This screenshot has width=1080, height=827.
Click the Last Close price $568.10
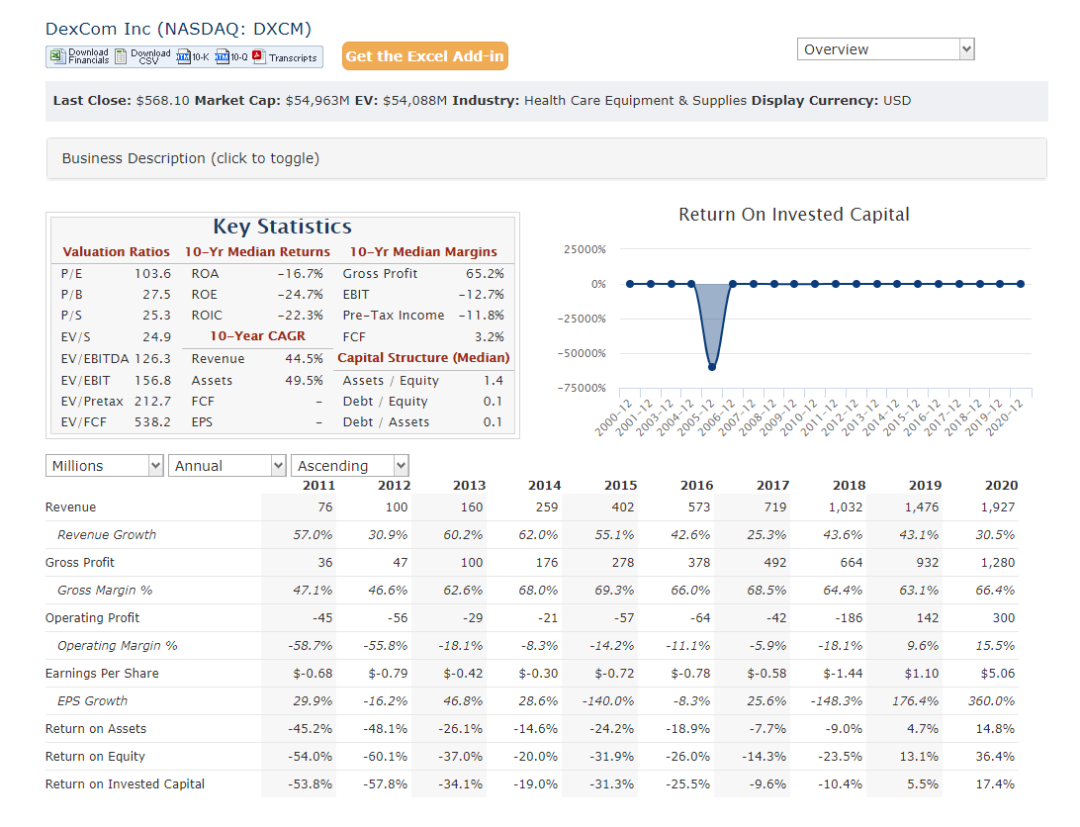163,101
